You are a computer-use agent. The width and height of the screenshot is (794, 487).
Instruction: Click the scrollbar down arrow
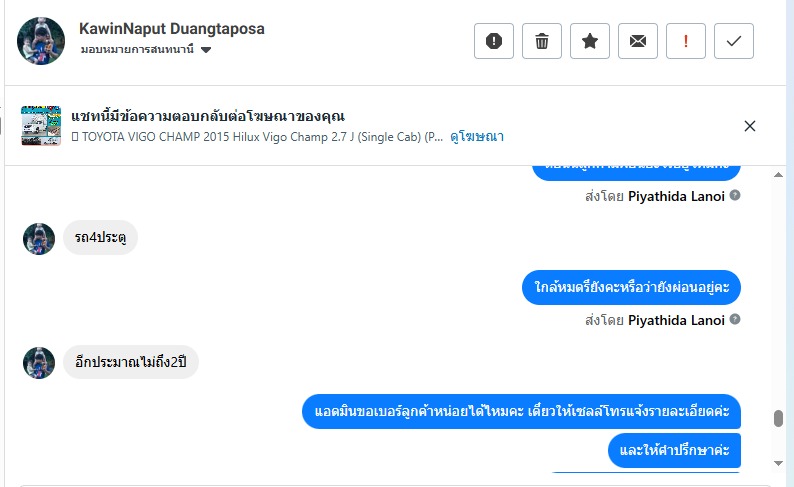tap(778, 463)
